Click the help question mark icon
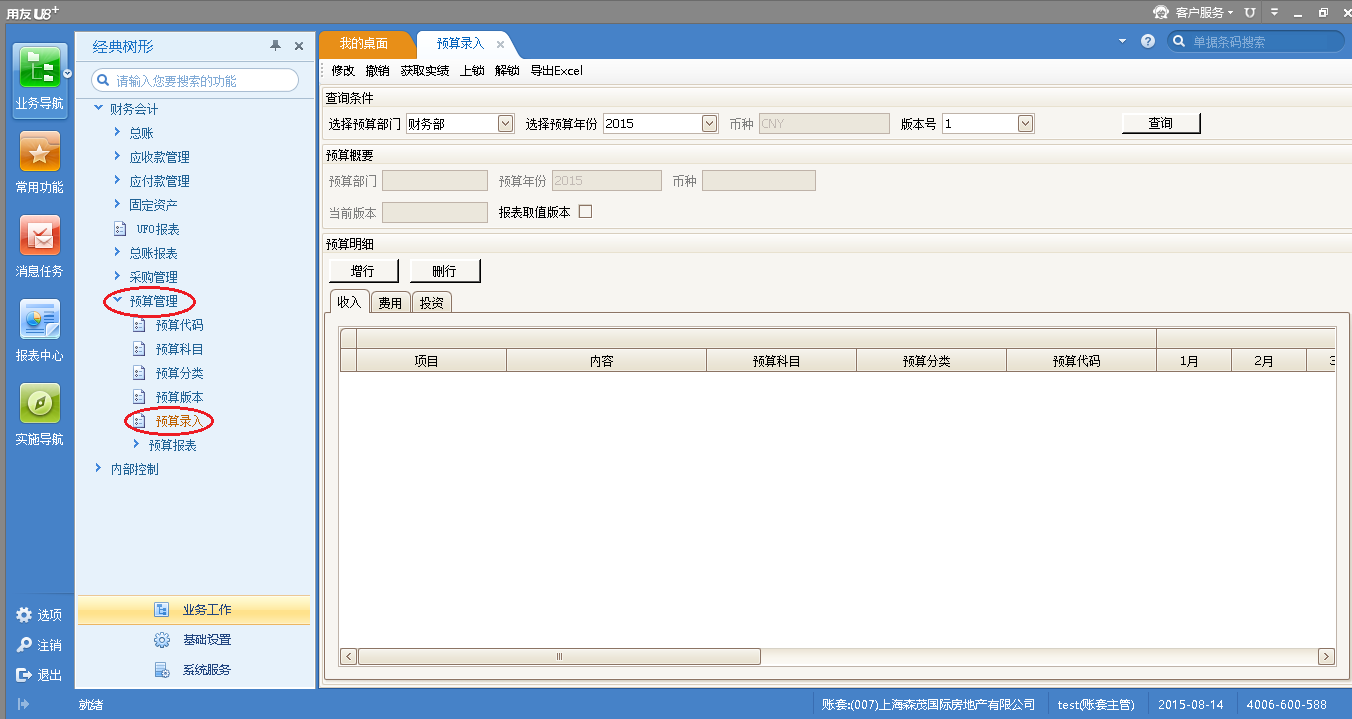 [x=1148, y=42]
